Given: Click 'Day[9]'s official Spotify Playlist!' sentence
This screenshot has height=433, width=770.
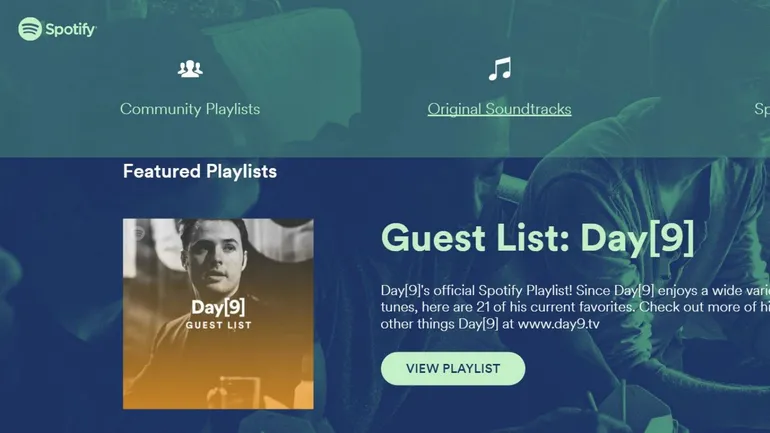Looking at the screenshot, I should click(476, 291).
